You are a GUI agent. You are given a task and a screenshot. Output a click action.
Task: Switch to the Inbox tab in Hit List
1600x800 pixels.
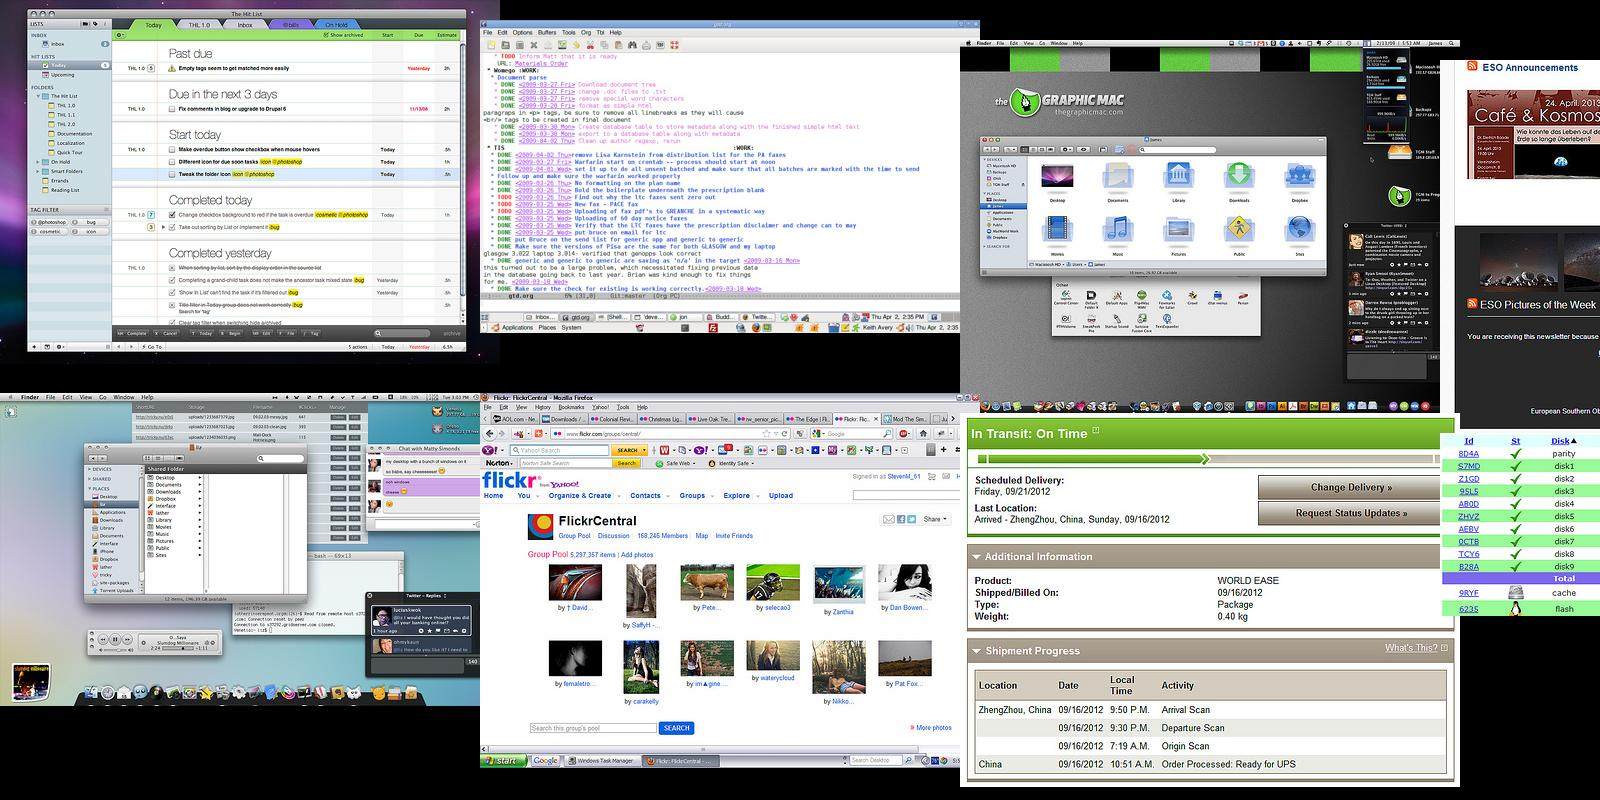245,24
